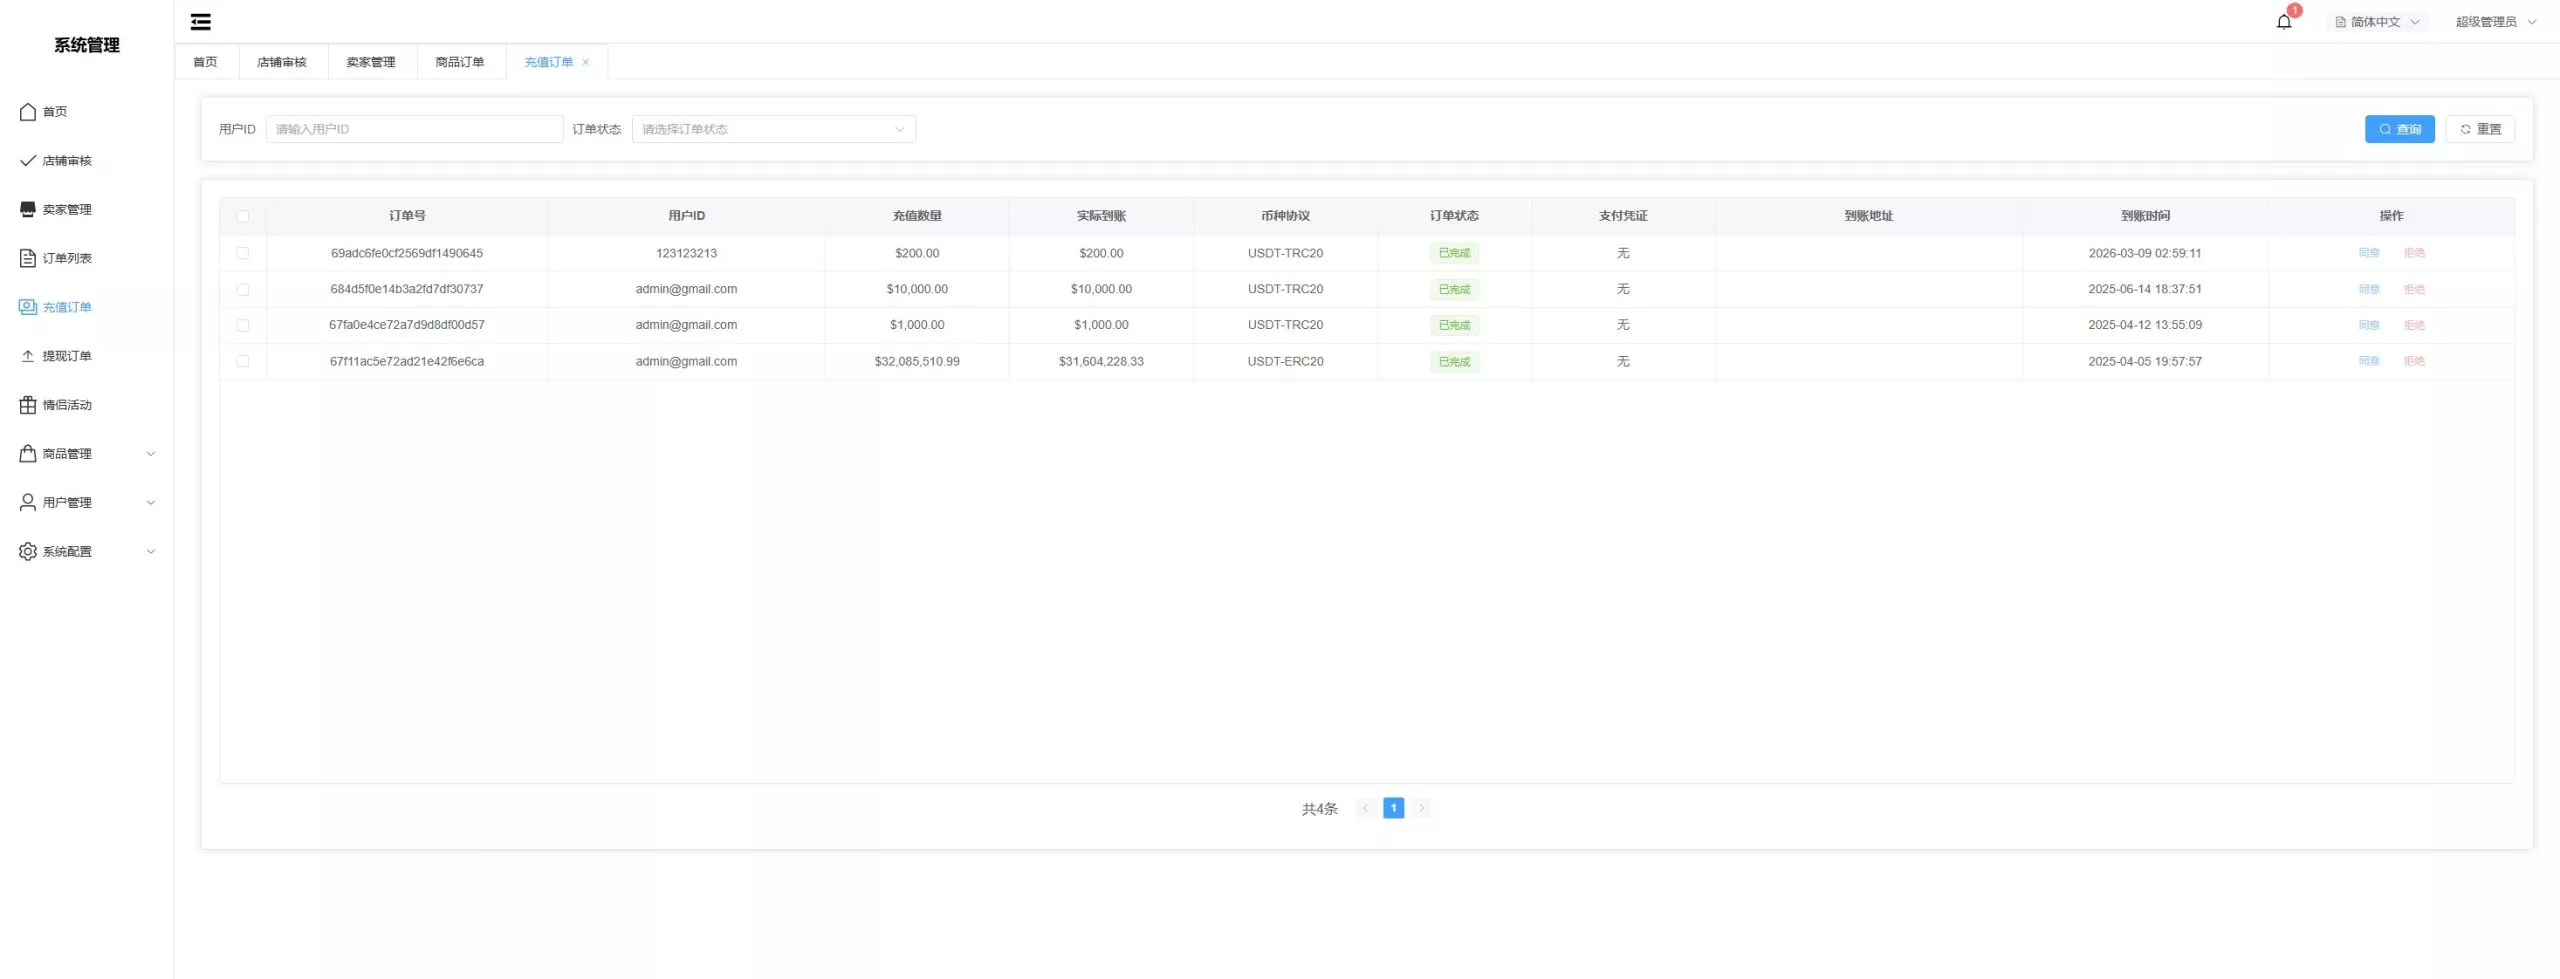This screenshot has height=979, width=2560.
Task: Open 店铺审核 checkmark icon in sidebar
Action: pyautogui.click(x=28, y=161)
